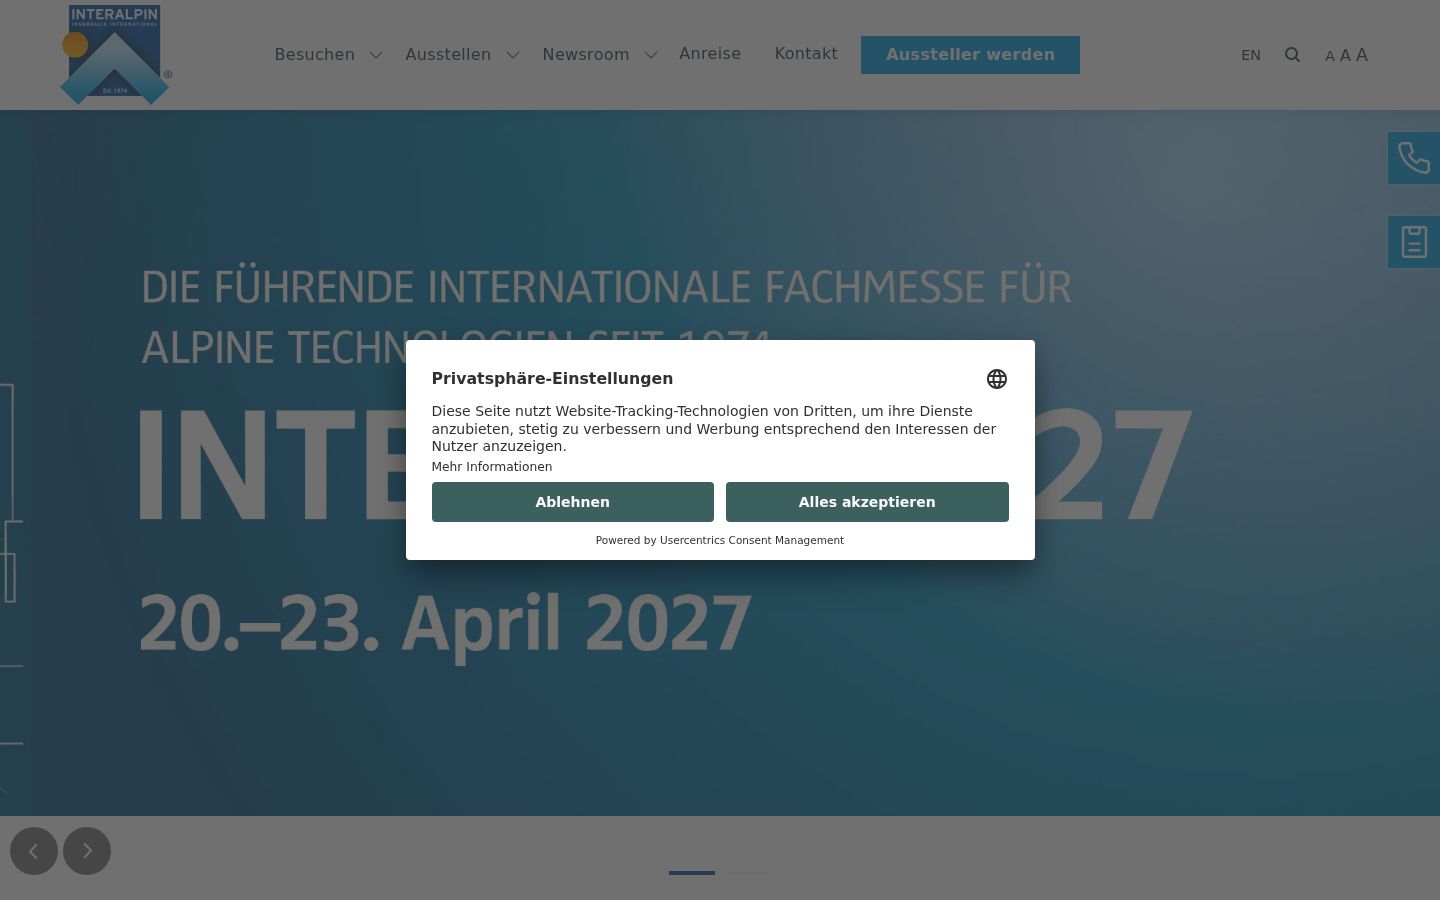The image size is (1440, 900).
Task: Open the Ausstellen menu item
Action: click(x=448, y=55)
